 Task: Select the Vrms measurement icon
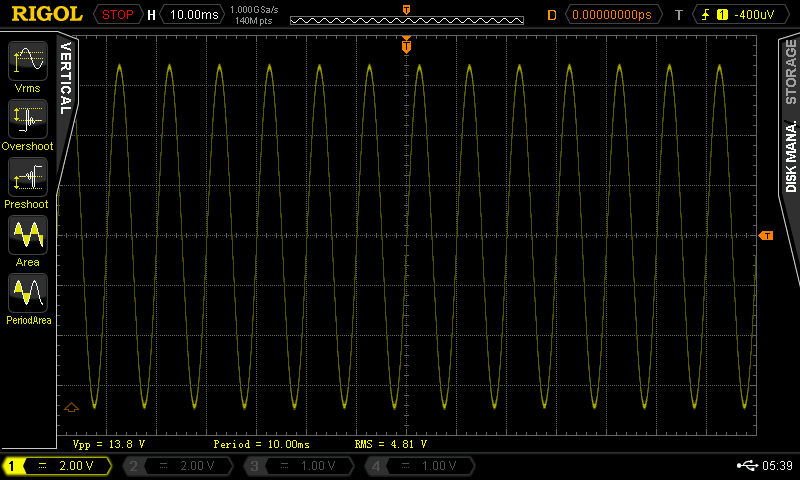tap(28, 61)
